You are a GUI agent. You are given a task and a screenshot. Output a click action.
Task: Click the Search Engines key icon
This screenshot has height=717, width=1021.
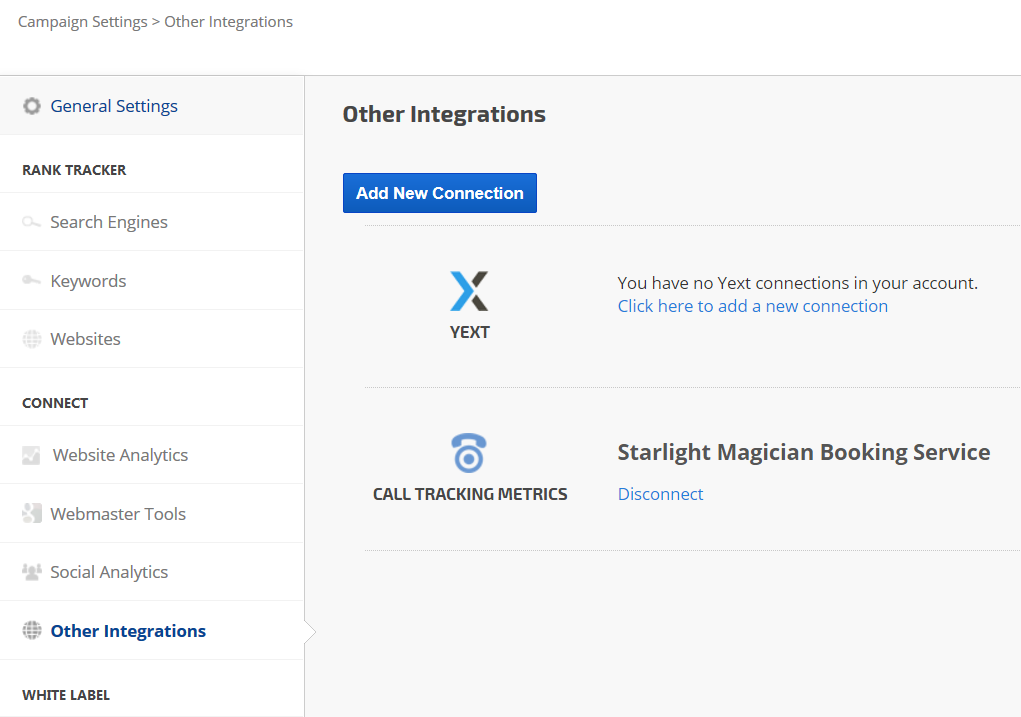click(x=32, y=222)
